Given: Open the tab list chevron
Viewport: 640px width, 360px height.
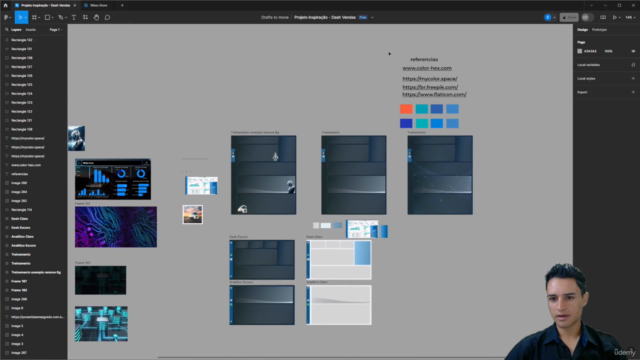Looking at the screenshot, I should pyautogui.click(x=591, y=5).
